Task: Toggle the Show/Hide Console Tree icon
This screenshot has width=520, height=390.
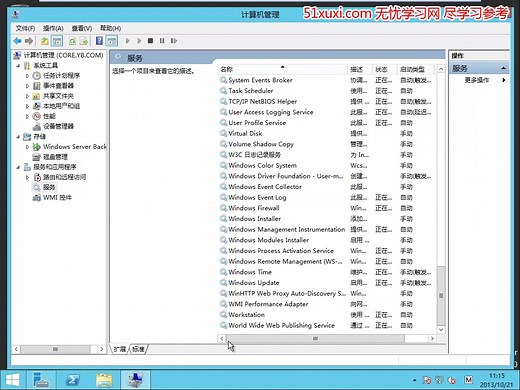Action: click(x=57, y=41)
